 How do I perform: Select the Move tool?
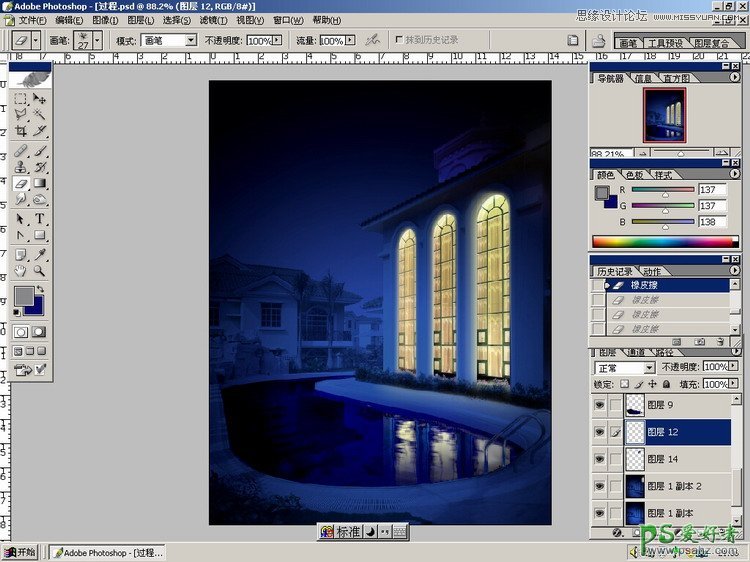(x=40, y=98)
